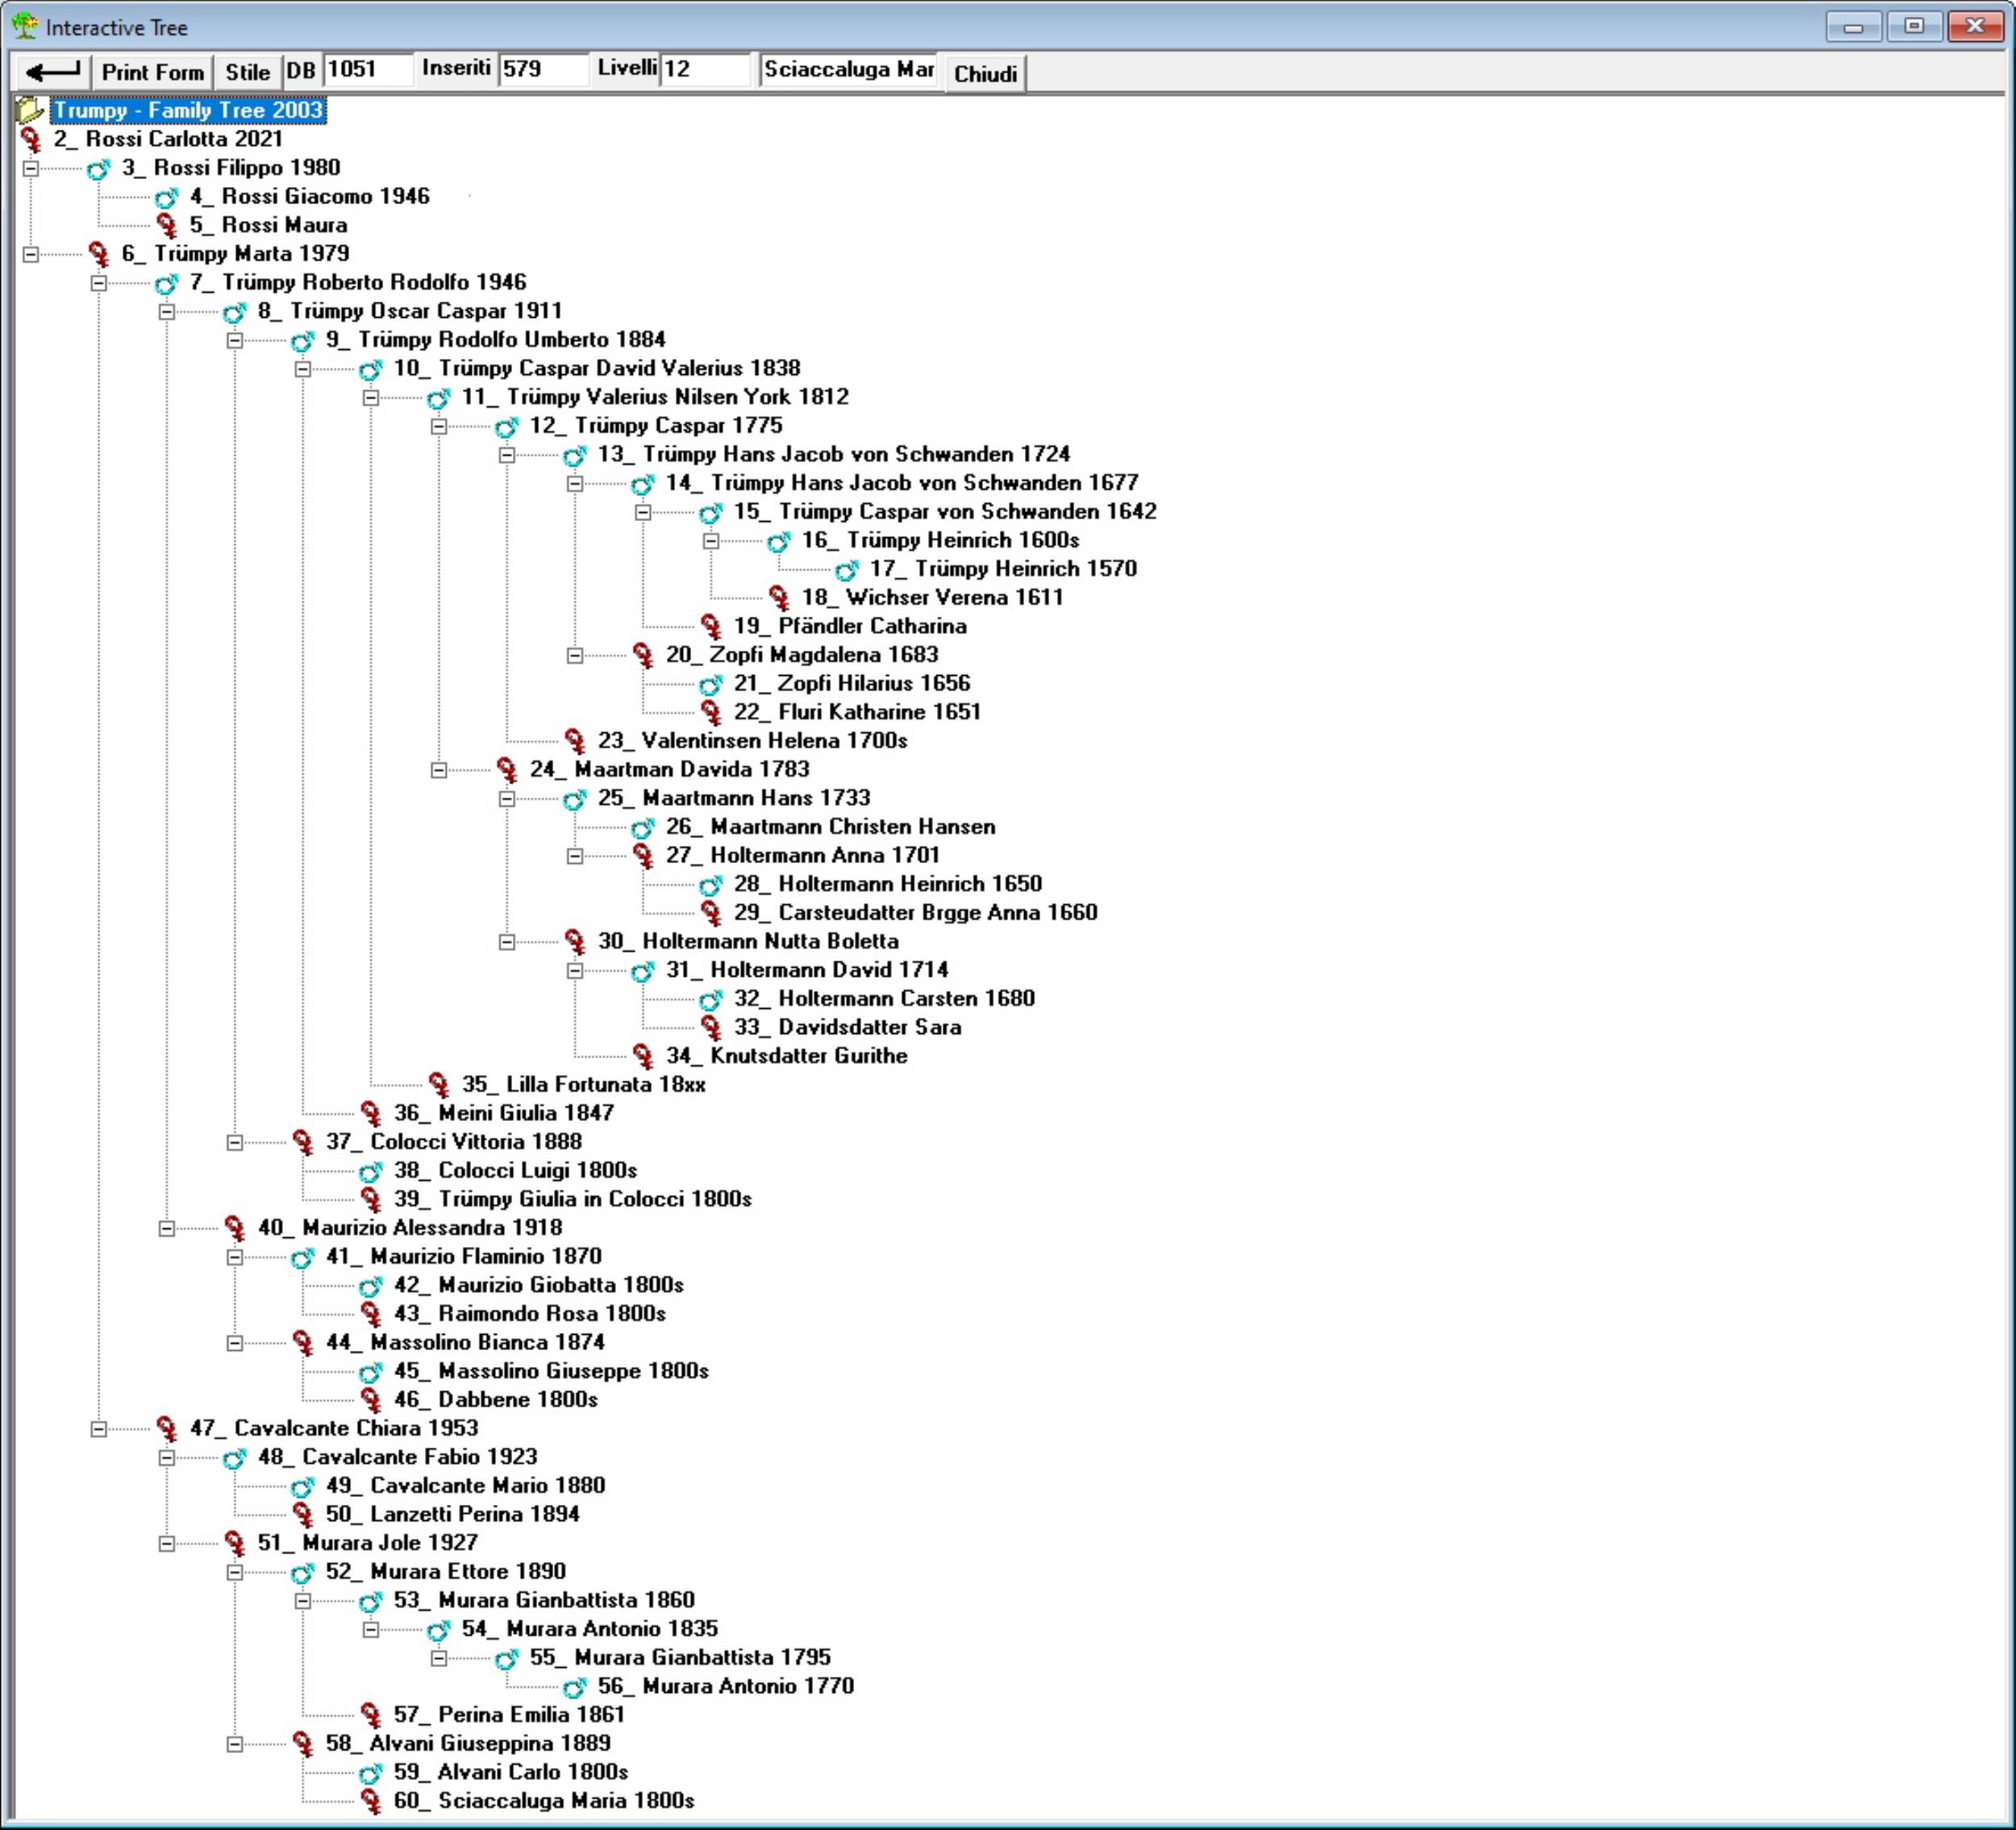Select 32_ Holtermann Carsten 1680
Image resolution: width=2016 pixels, height=1830 pixels.
(x=884, y=998)
